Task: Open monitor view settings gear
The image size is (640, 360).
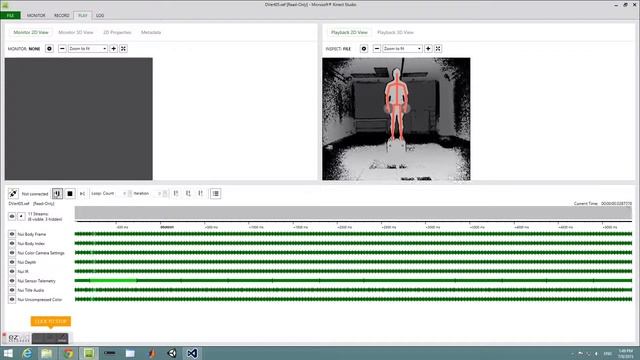Action: (49, 49)
